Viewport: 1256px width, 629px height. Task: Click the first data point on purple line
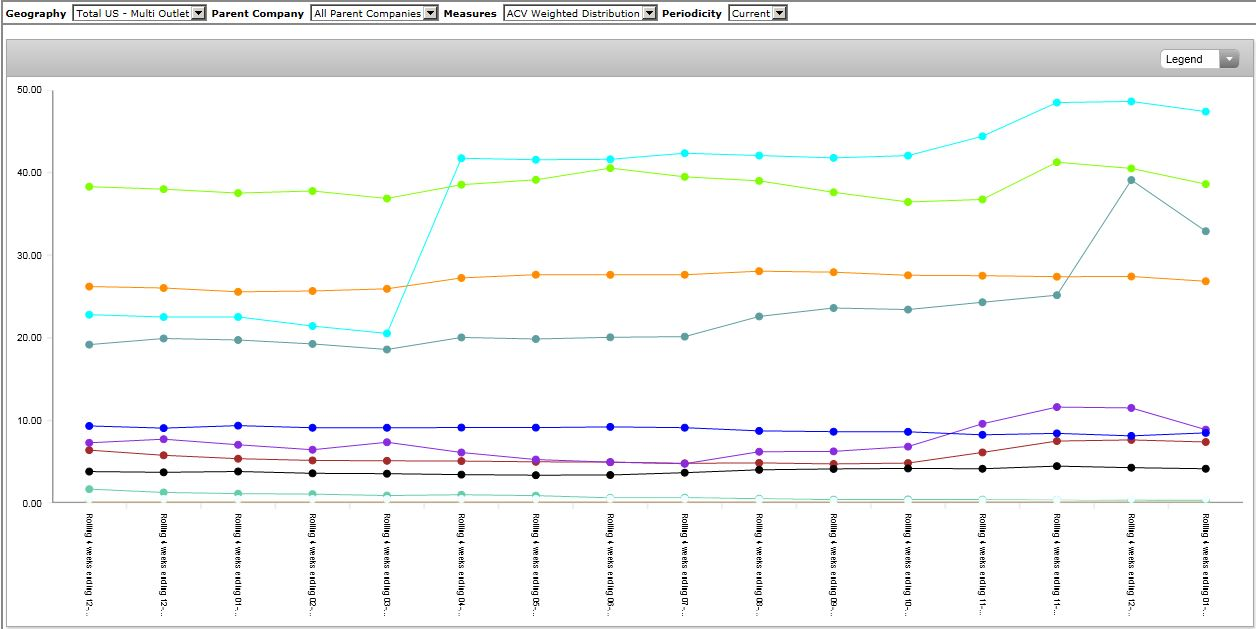(x=89, y=443)
